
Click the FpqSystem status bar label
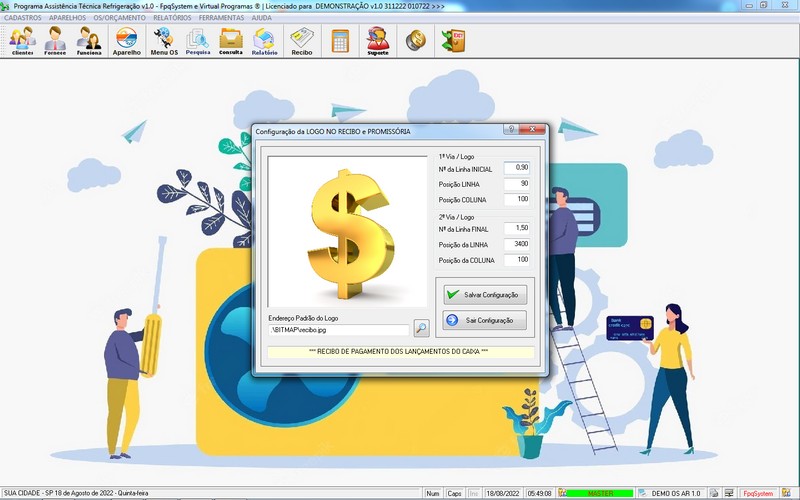pos(758,493)
